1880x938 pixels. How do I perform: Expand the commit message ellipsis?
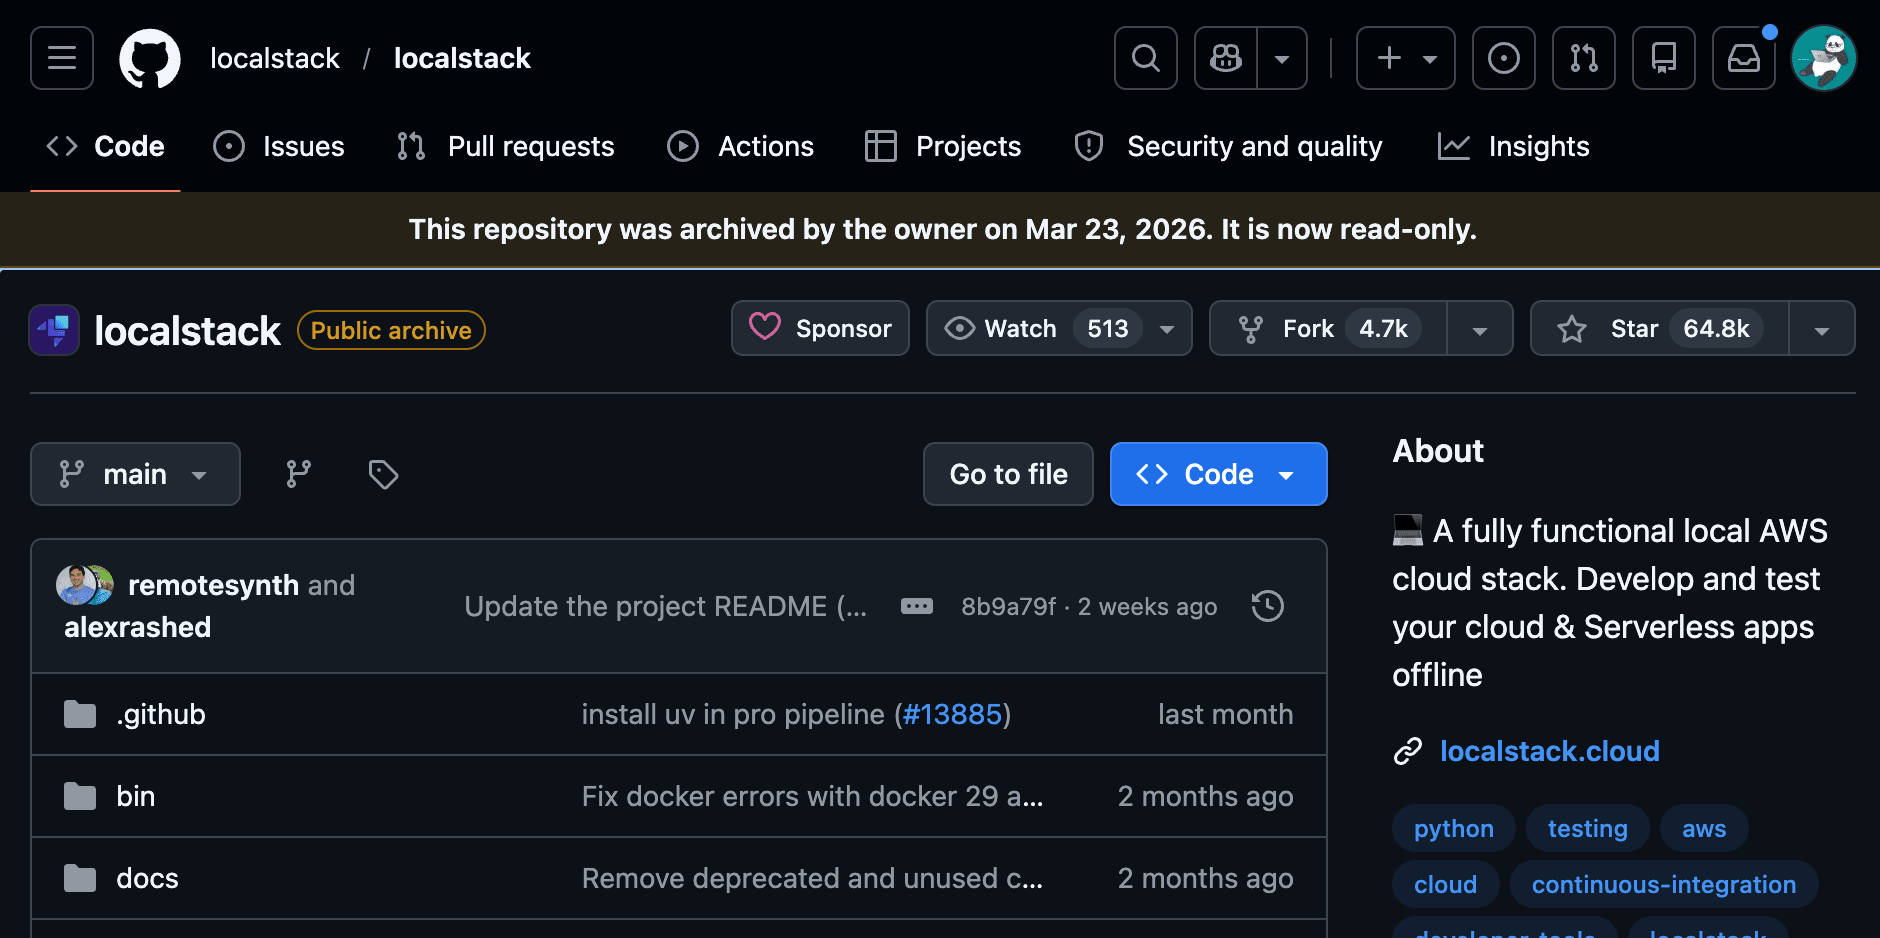point(916,606)
